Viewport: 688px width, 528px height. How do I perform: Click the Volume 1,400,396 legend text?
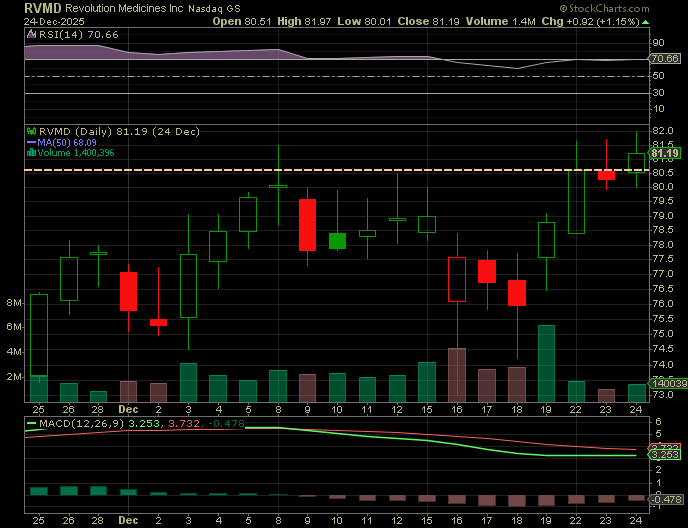point(76,153)
